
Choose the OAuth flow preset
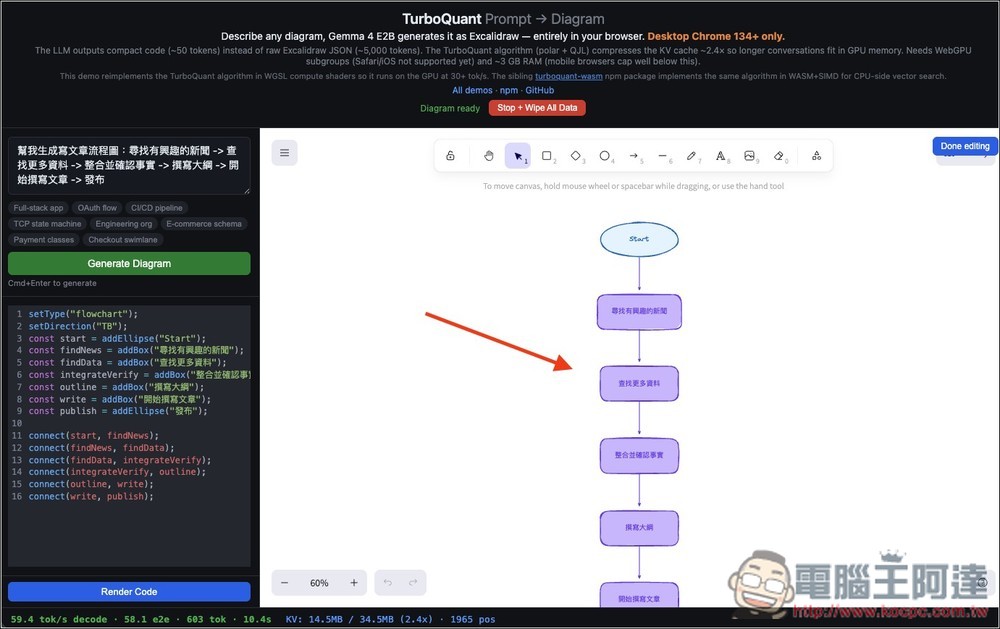tap(97, 208)
